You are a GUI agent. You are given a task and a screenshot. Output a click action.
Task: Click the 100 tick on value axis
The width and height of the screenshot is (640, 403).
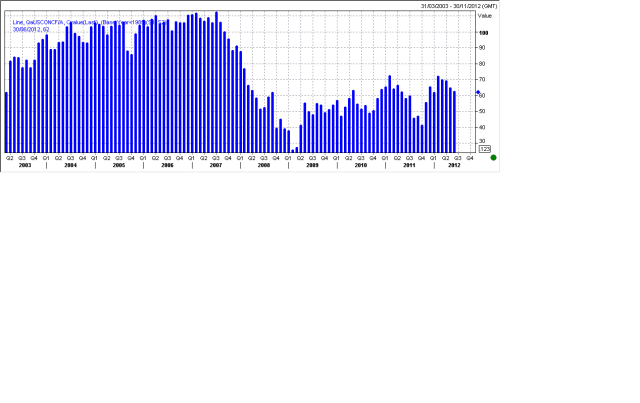tap(484, 32)
